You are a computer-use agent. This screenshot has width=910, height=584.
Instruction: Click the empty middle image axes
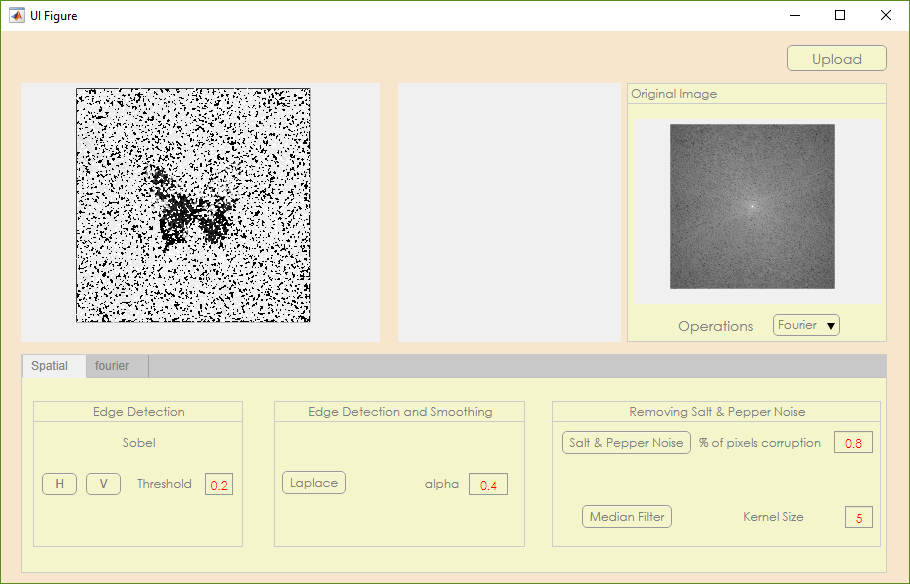pos(510,212)
